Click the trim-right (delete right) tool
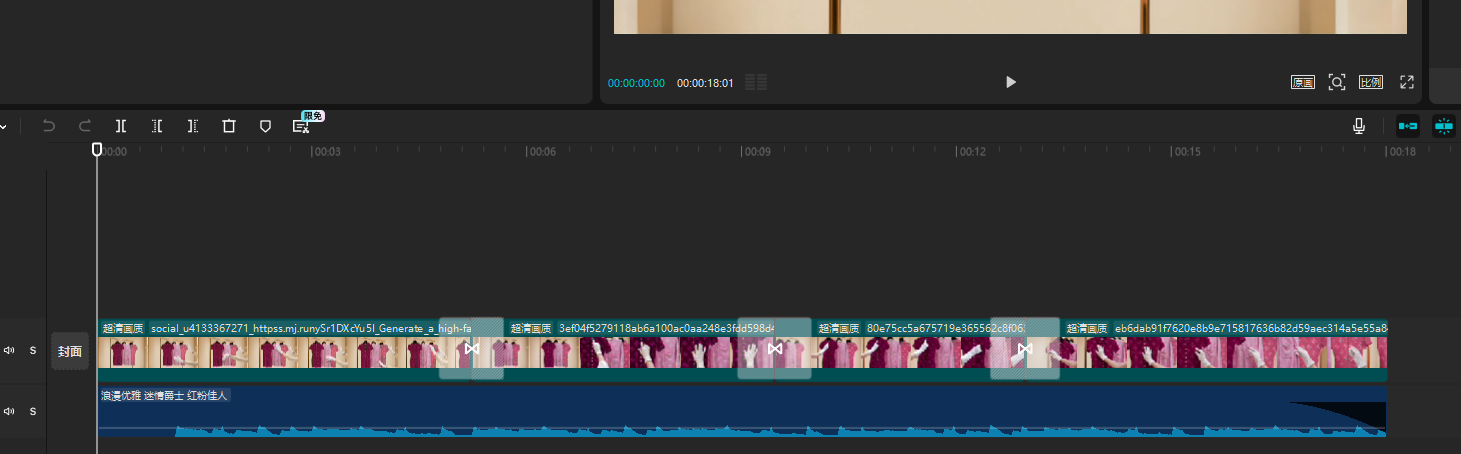This screenshot has height=454, width=1461. click(x=193, y=126)
